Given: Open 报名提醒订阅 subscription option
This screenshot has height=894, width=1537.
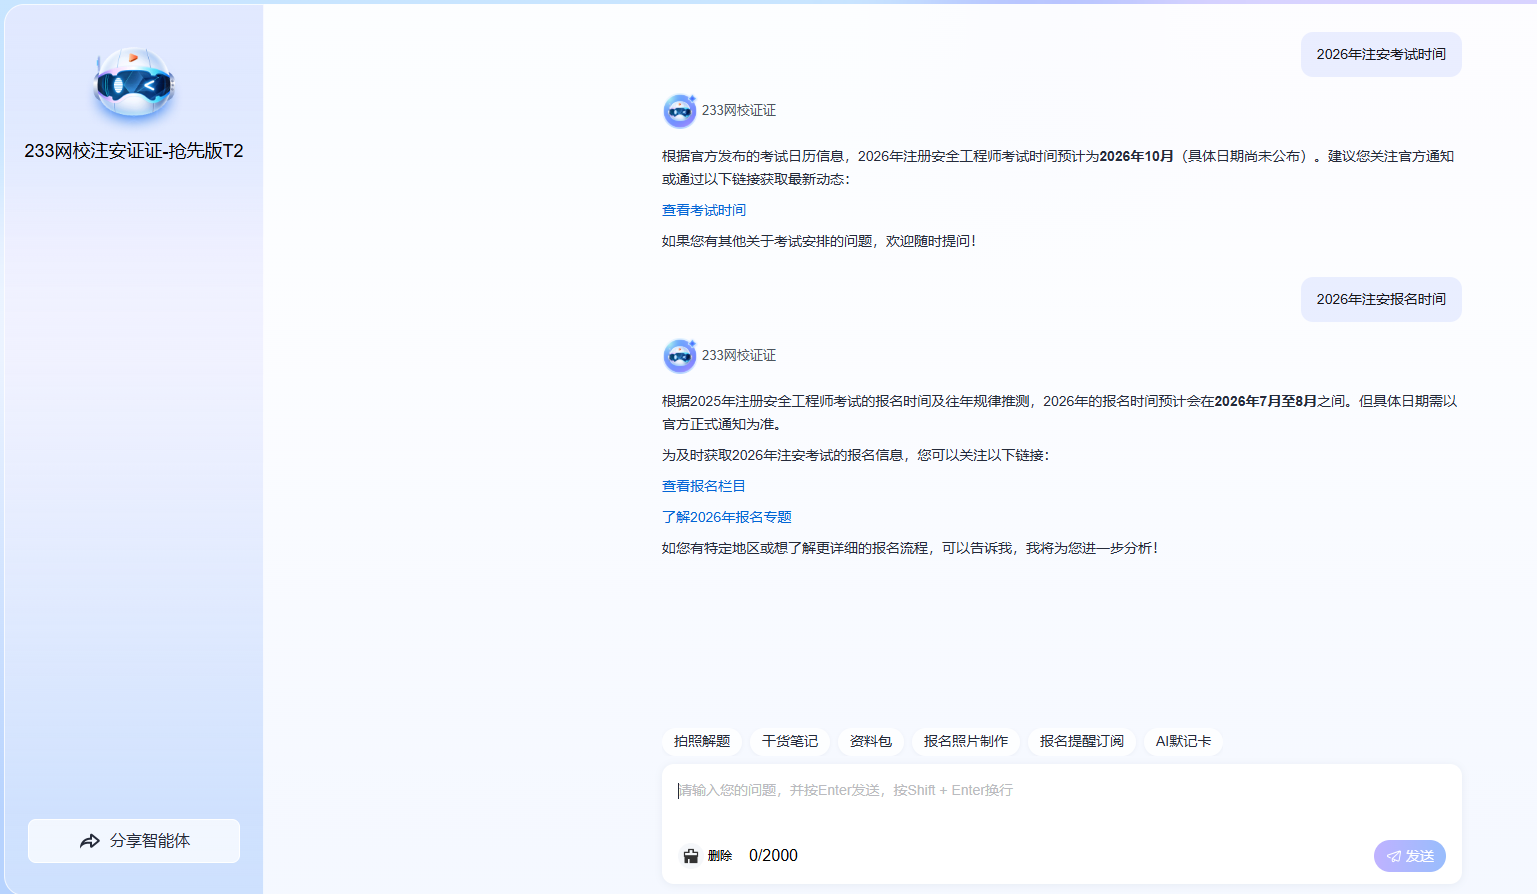Looking at the screenshot, I should [x=1082, y=741].
